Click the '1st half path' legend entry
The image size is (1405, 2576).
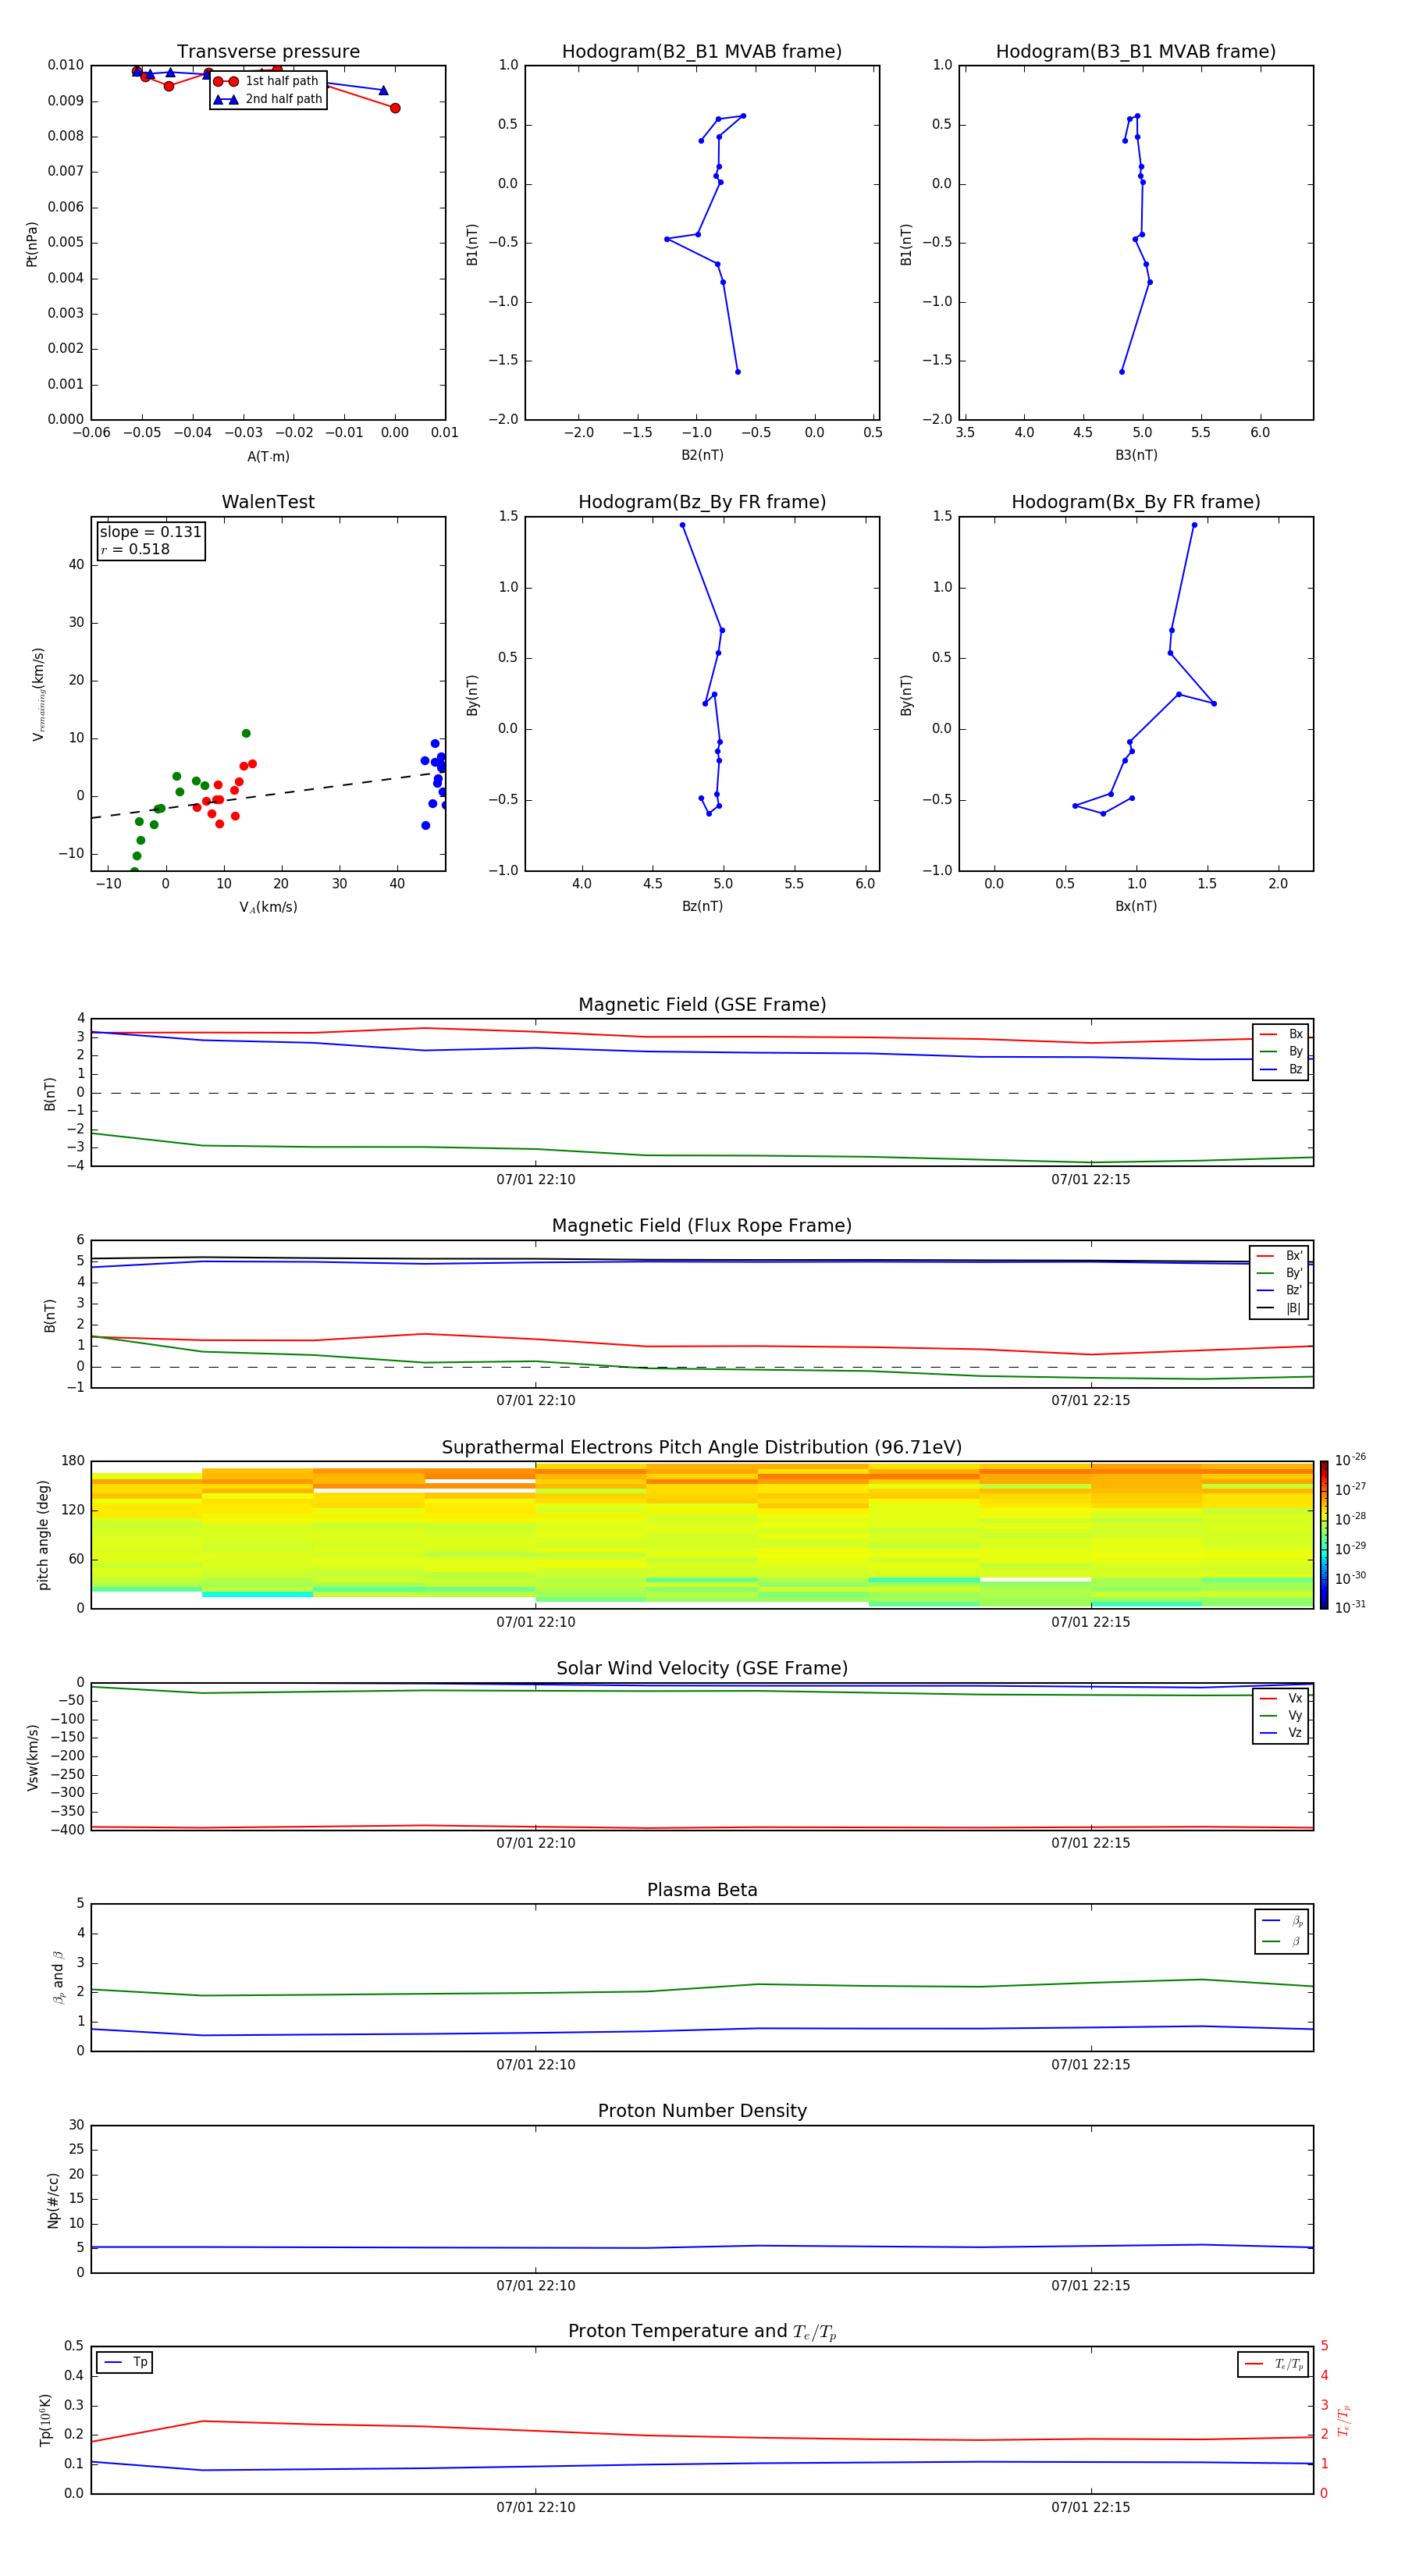(x=267, y=81)
